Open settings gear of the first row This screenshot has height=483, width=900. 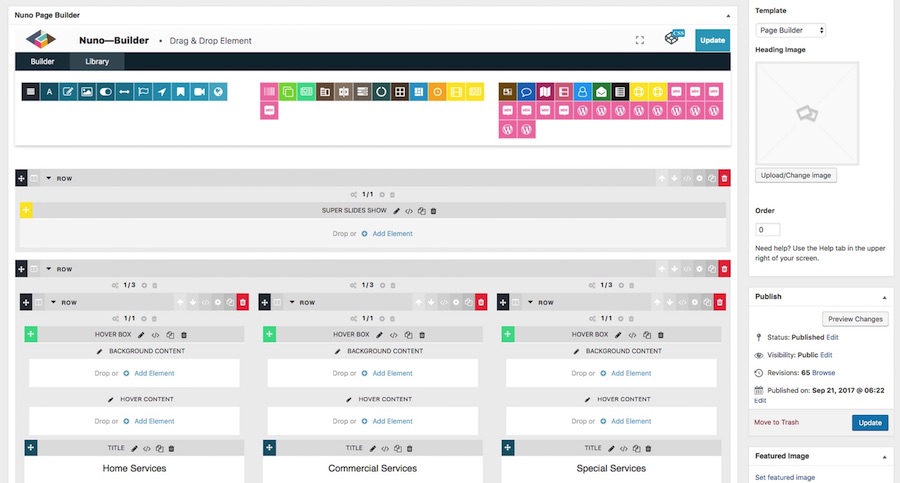pos(699,179)
